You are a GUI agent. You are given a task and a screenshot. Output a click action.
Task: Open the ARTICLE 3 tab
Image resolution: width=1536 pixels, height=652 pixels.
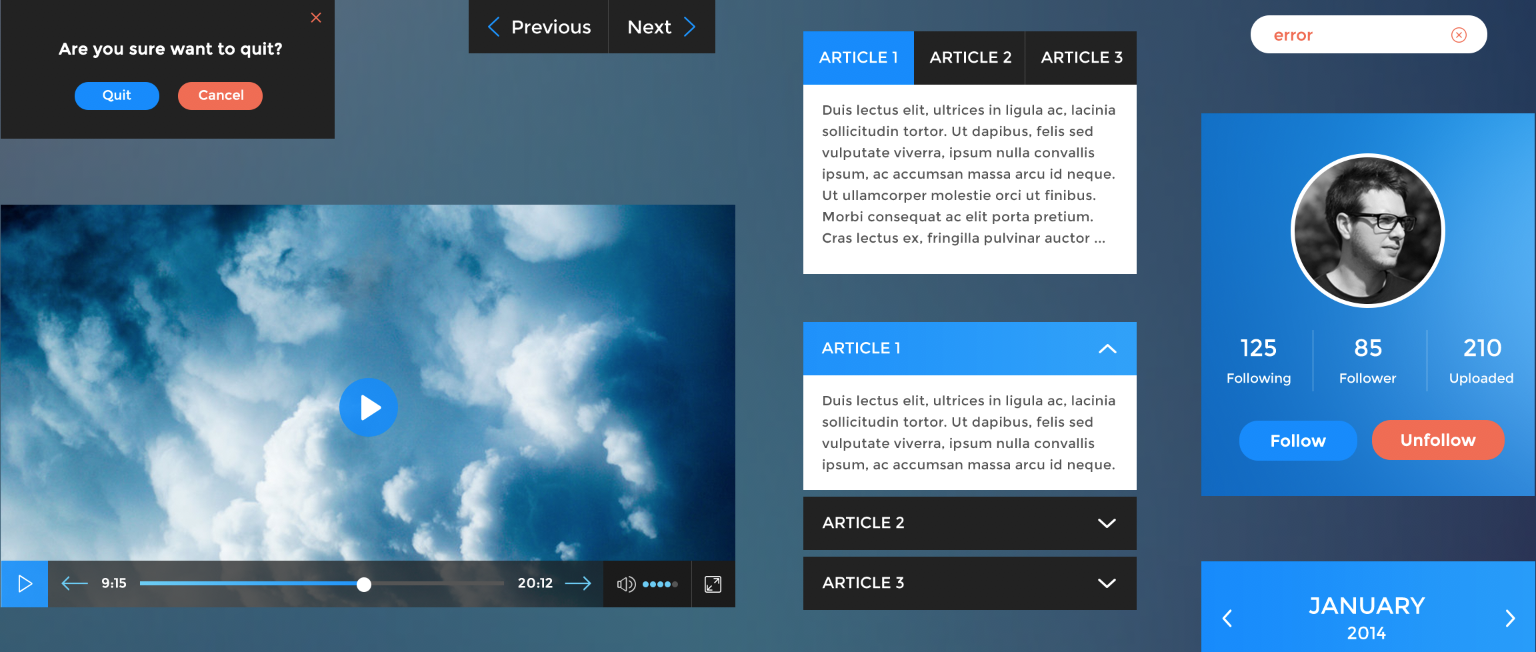1081,58
